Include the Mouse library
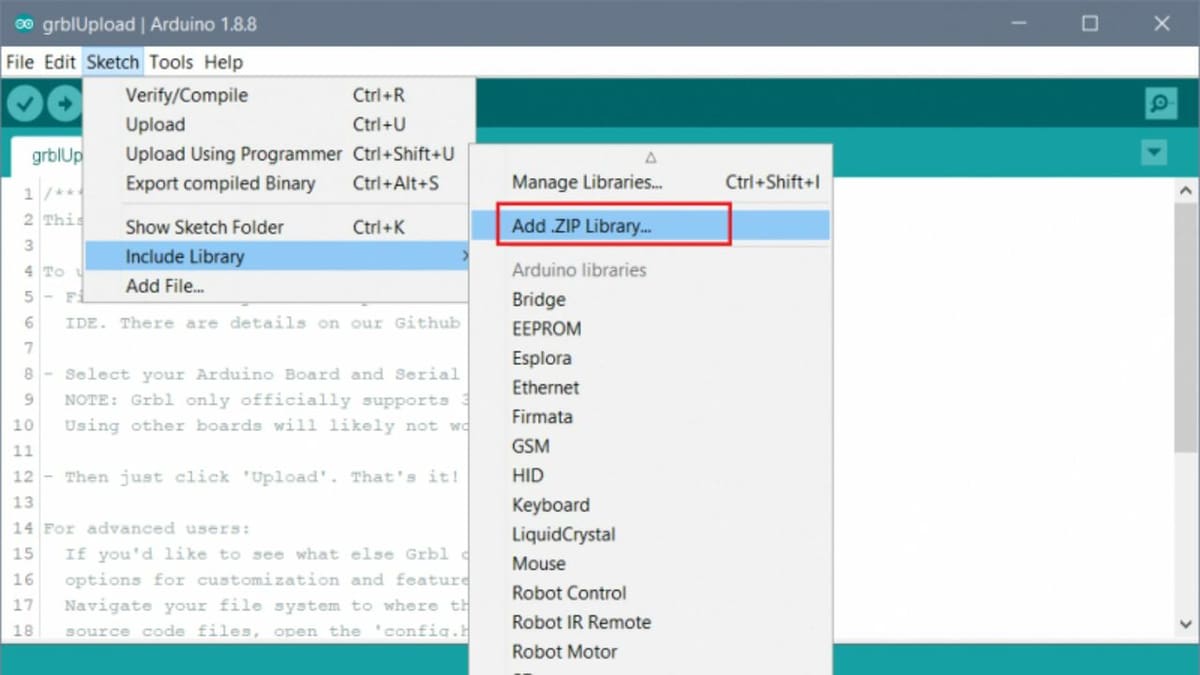This screenshot has height=675, width=1200. pos(651,563)
